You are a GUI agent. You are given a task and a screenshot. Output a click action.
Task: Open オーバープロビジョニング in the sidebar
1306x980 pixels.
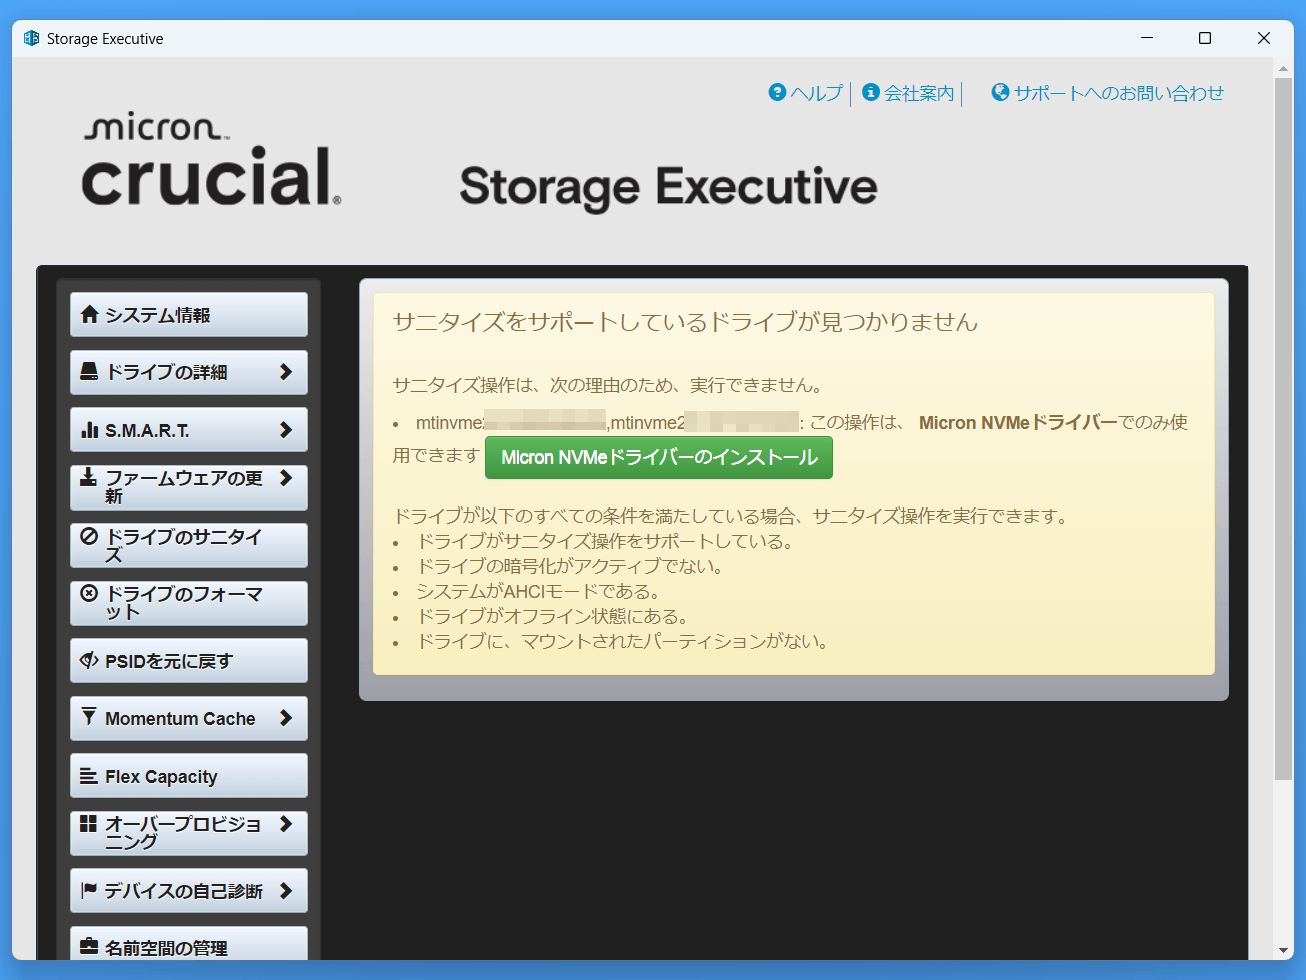click(x=189, y=833)
